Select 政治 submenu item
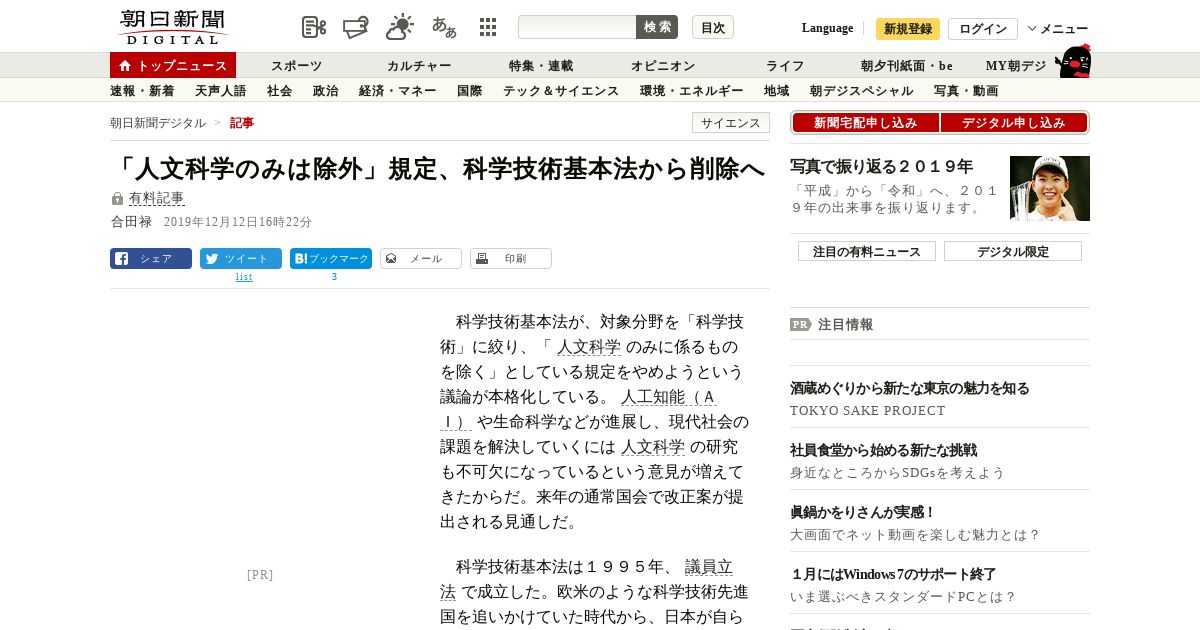This screenshot has height=630, width=1200. (x=326, y=91)
